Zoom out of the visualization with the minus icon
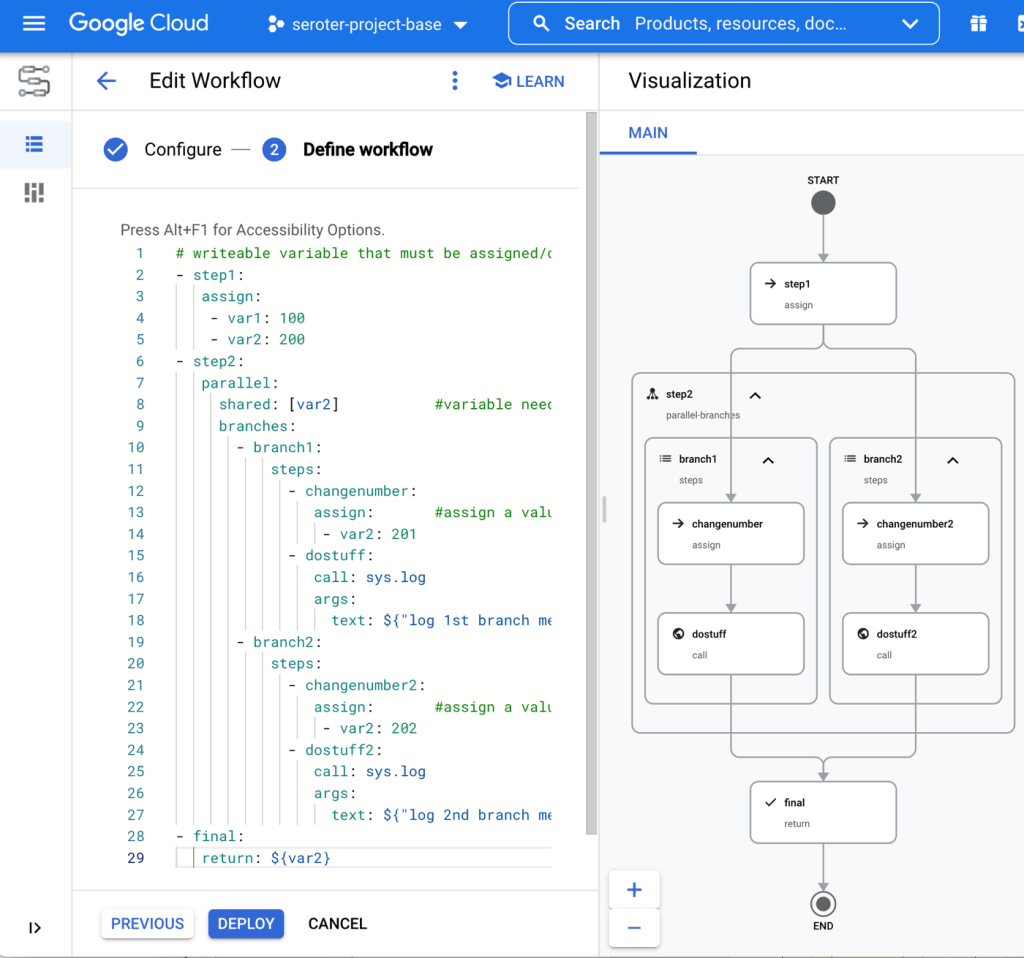1024x958 pixels. tap(634, 929)
